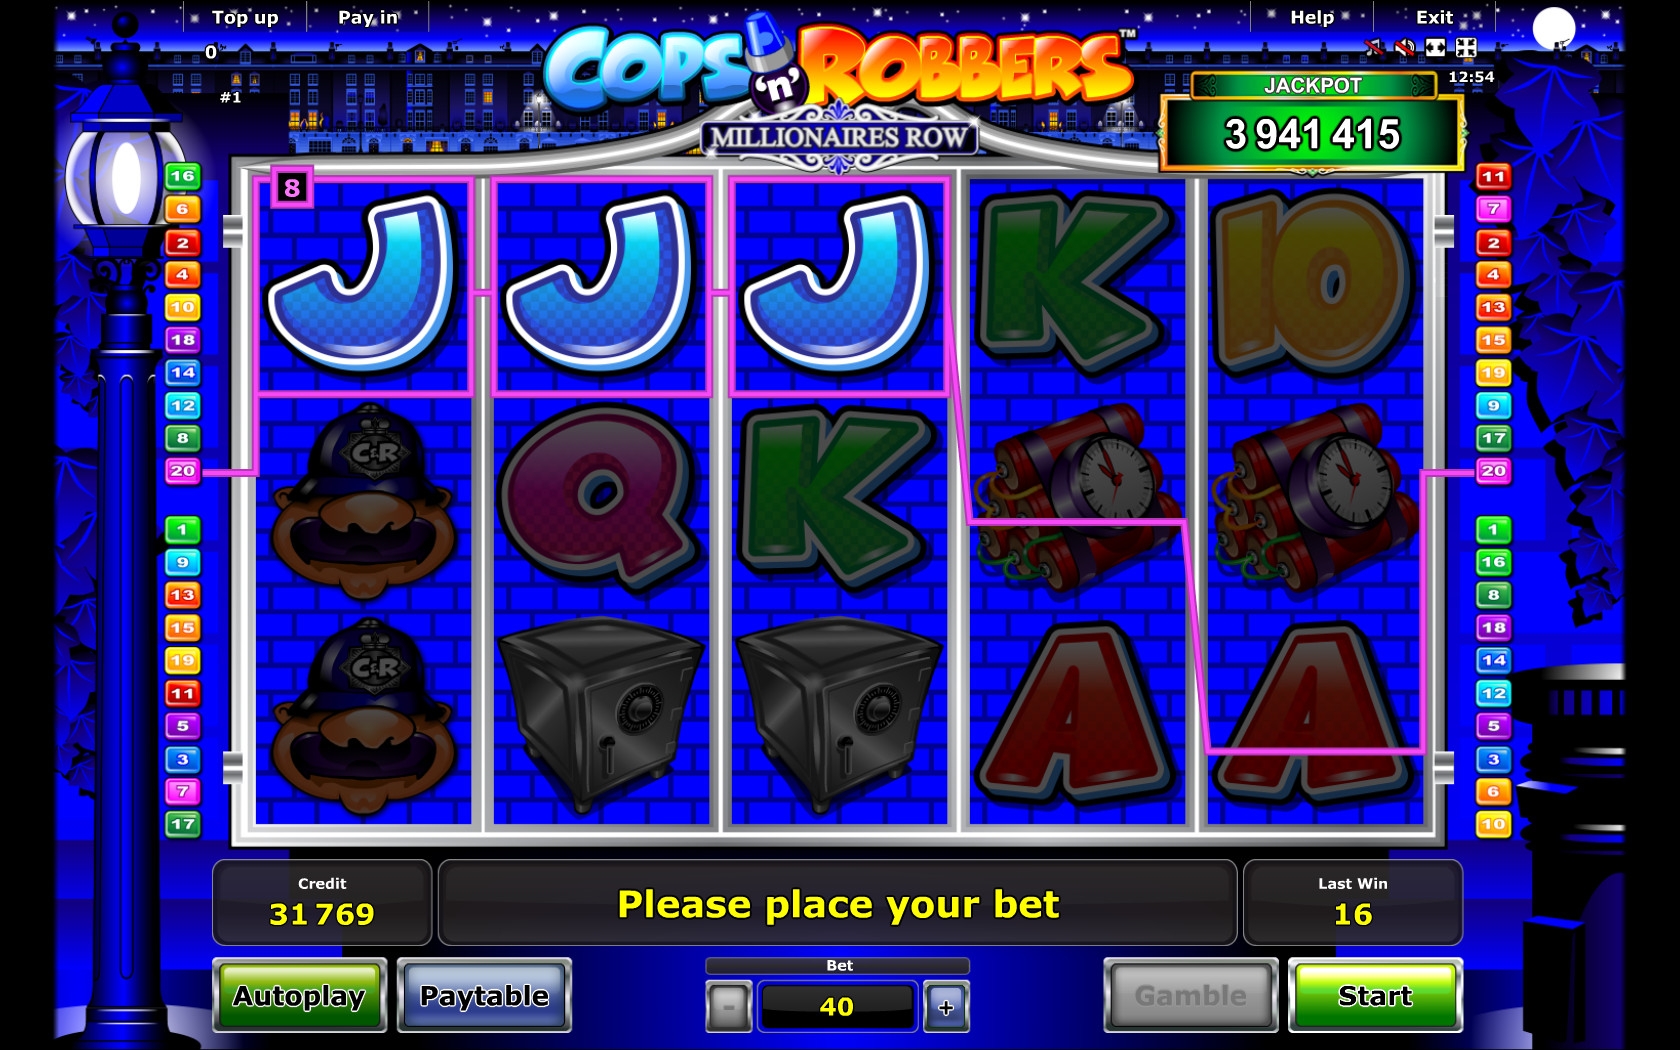The image size is (1680, 1050).
Task: Open the Pay in menu
Action: pyautogui.click(x=368, y=17)
